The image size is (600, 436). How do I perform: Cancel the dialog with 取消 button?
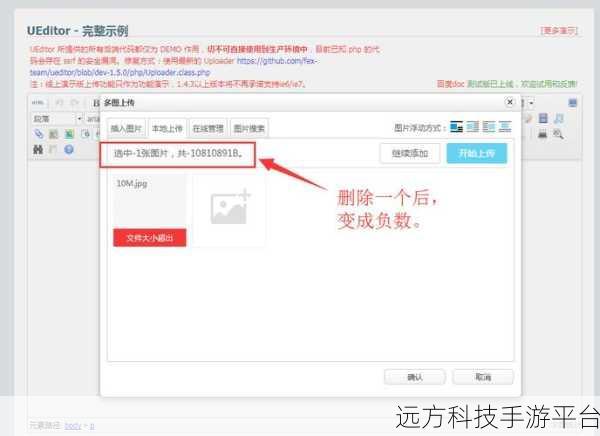[x=483, y=377]
